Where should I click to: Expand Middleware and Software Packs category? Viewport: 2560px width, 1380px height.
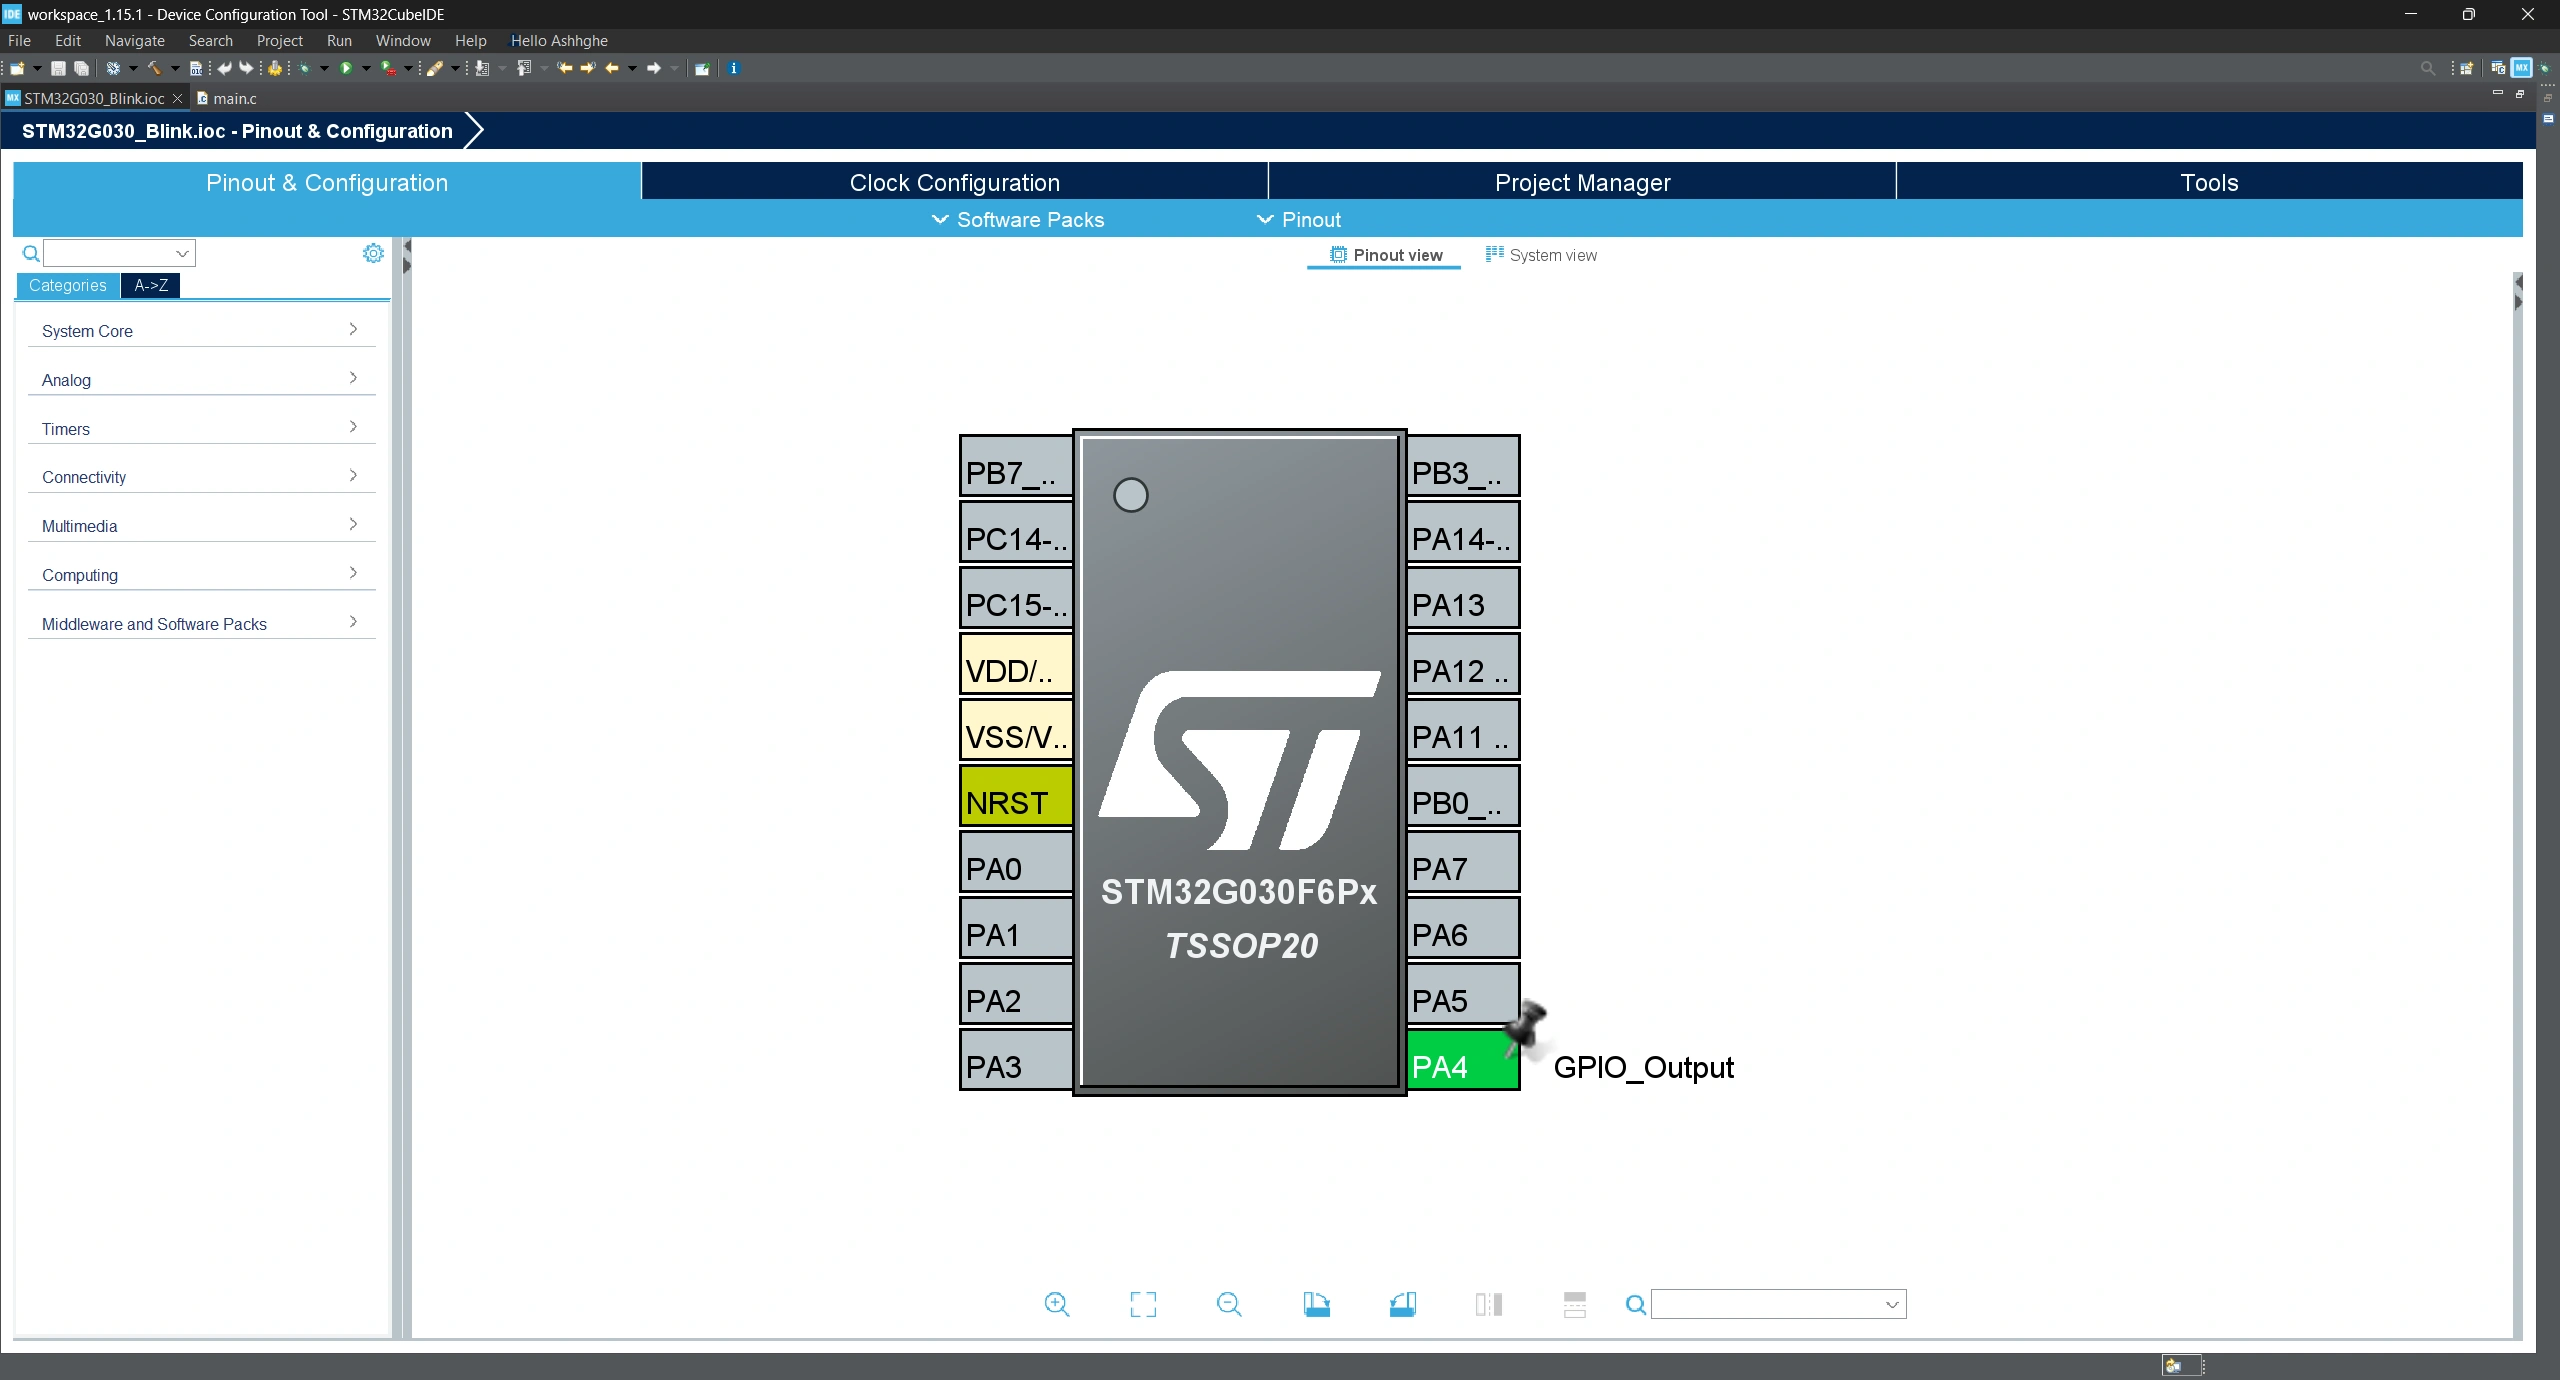coord(201,623)
